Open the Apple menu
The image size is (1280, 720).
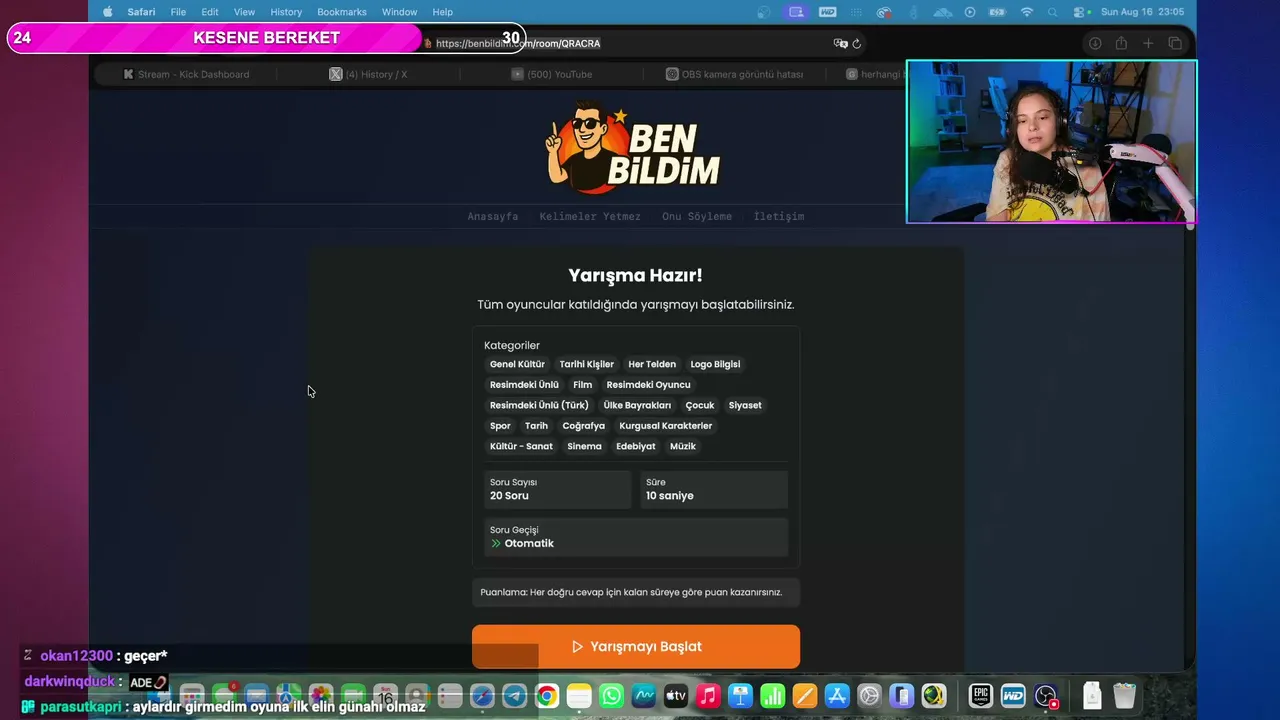[108, 12]
